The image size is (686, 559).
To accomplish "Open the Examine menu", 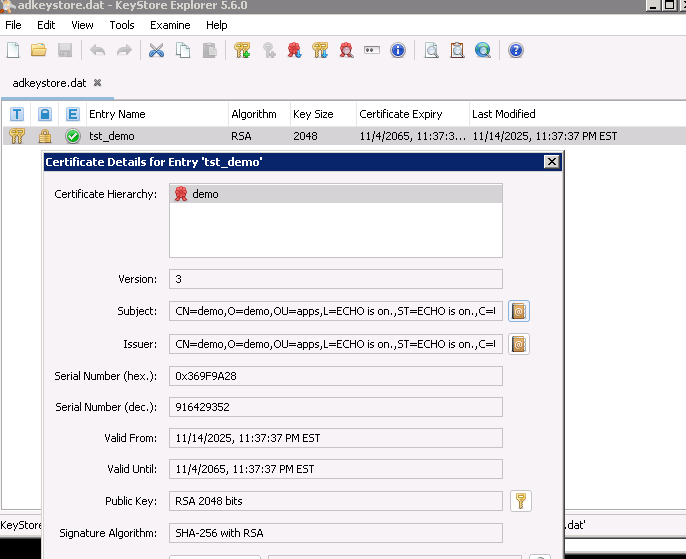I will click(x=170, y=25).
